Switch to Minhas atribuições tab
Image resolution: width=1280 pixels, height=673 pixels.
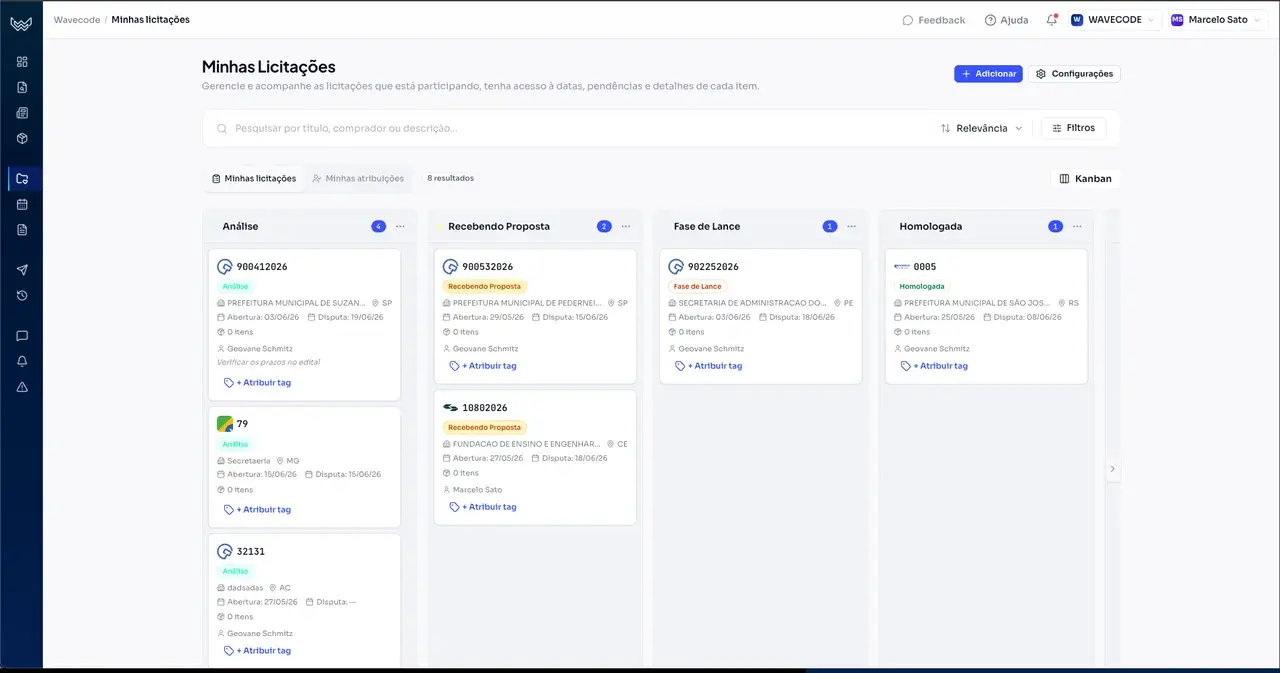358,179
